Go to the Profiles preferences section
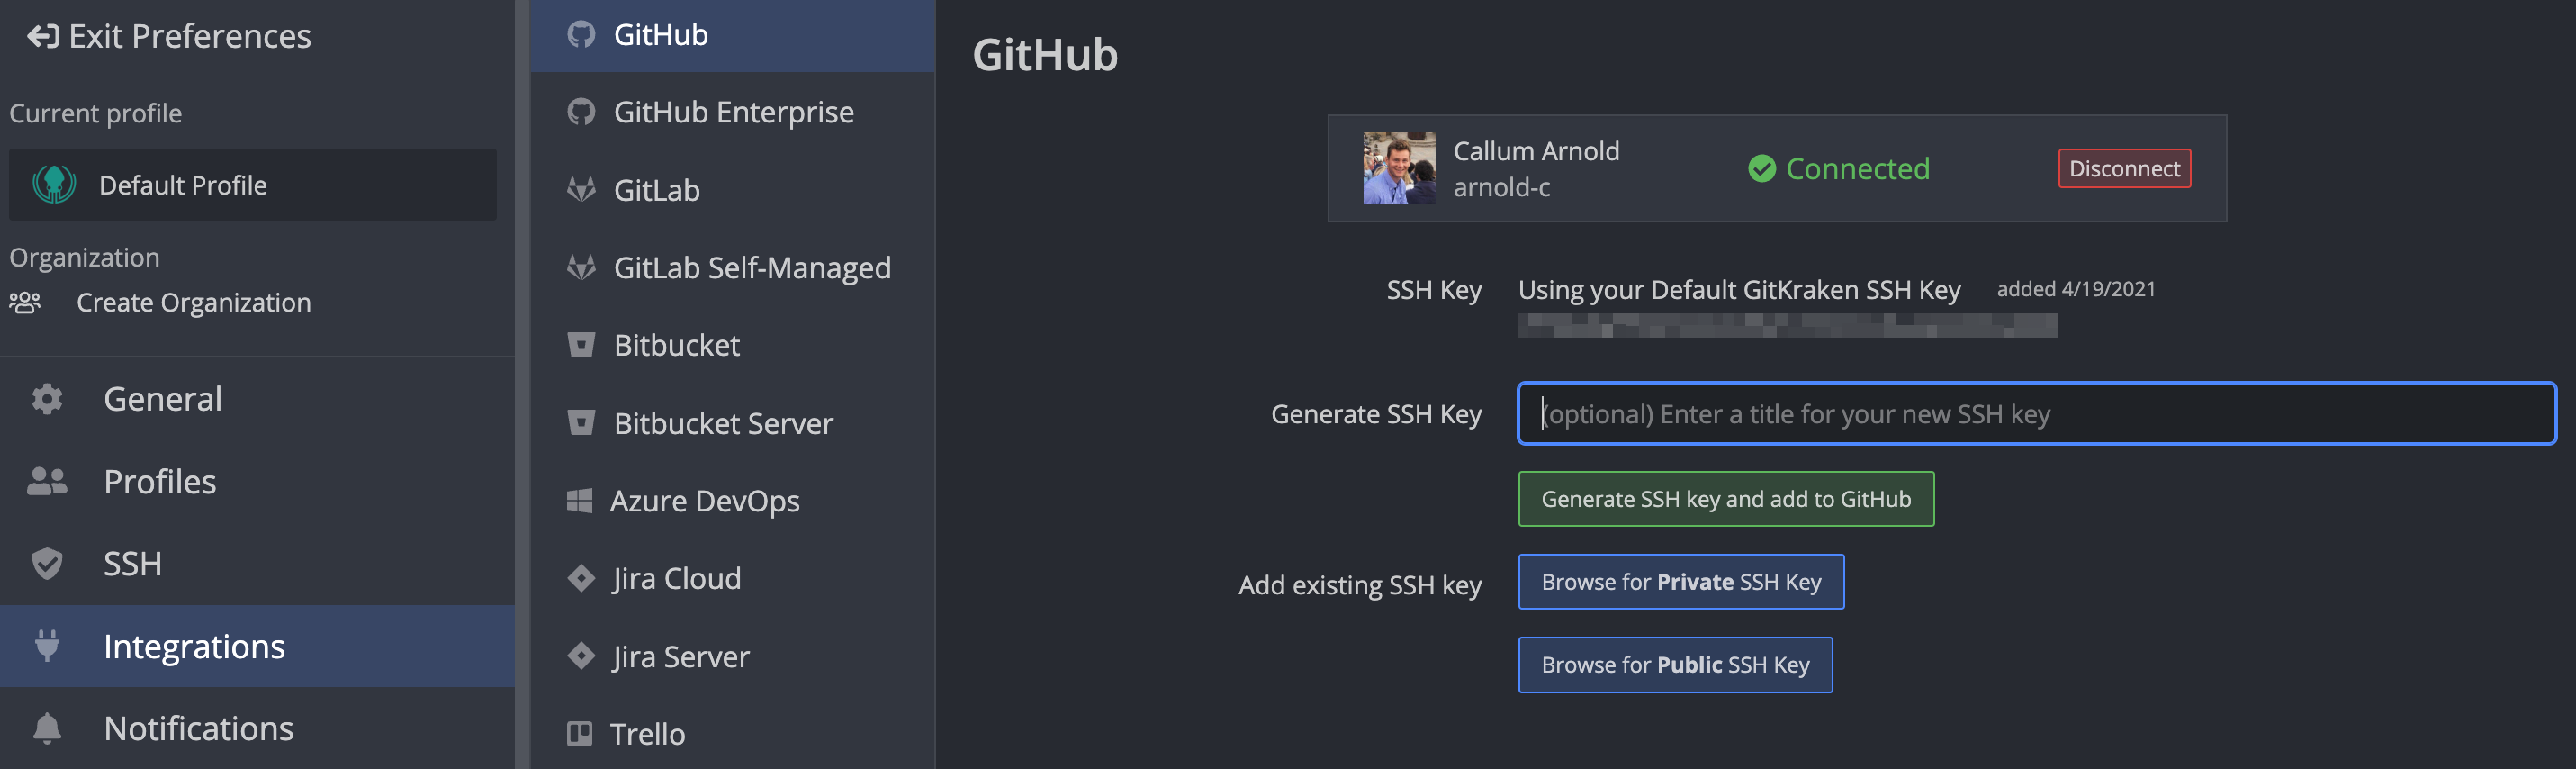This screenshot has height=769, width=2576. pos(160,482)
